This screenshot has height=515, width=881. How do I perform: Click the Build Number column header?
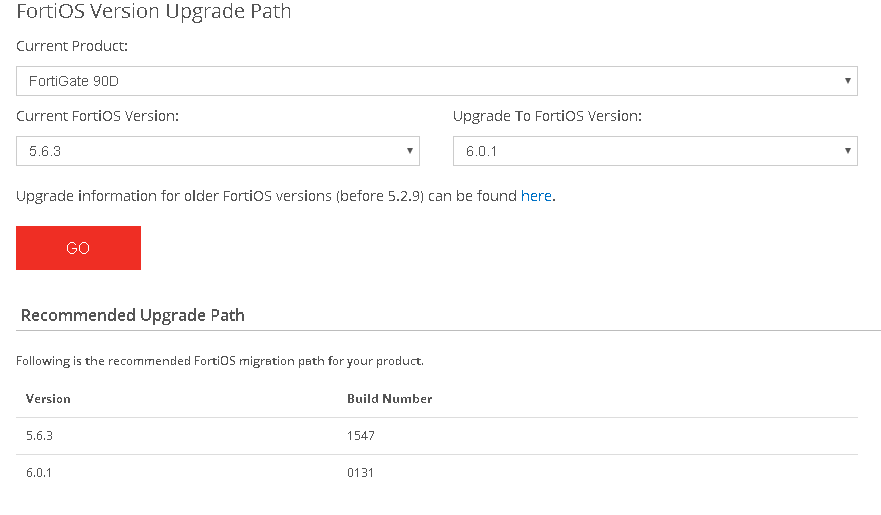click(389, 398)
